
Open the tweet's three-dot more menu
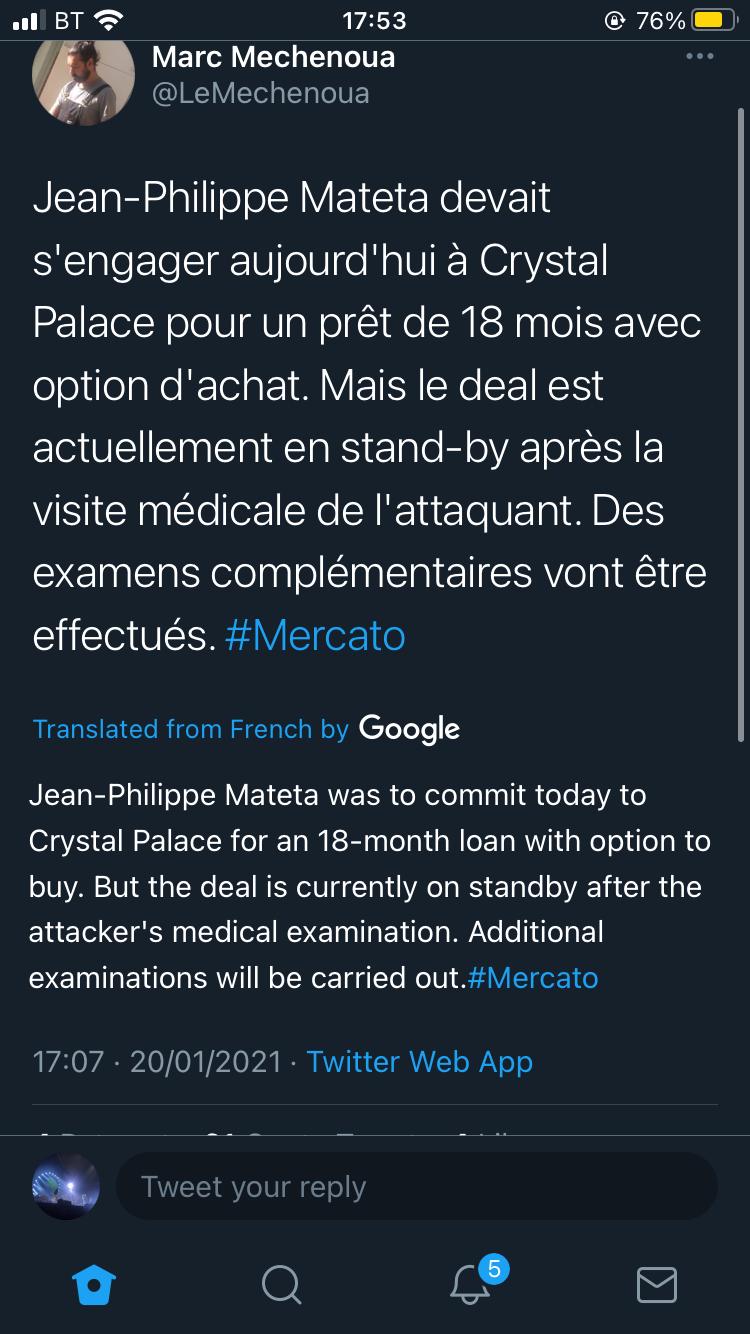point(700,57)
